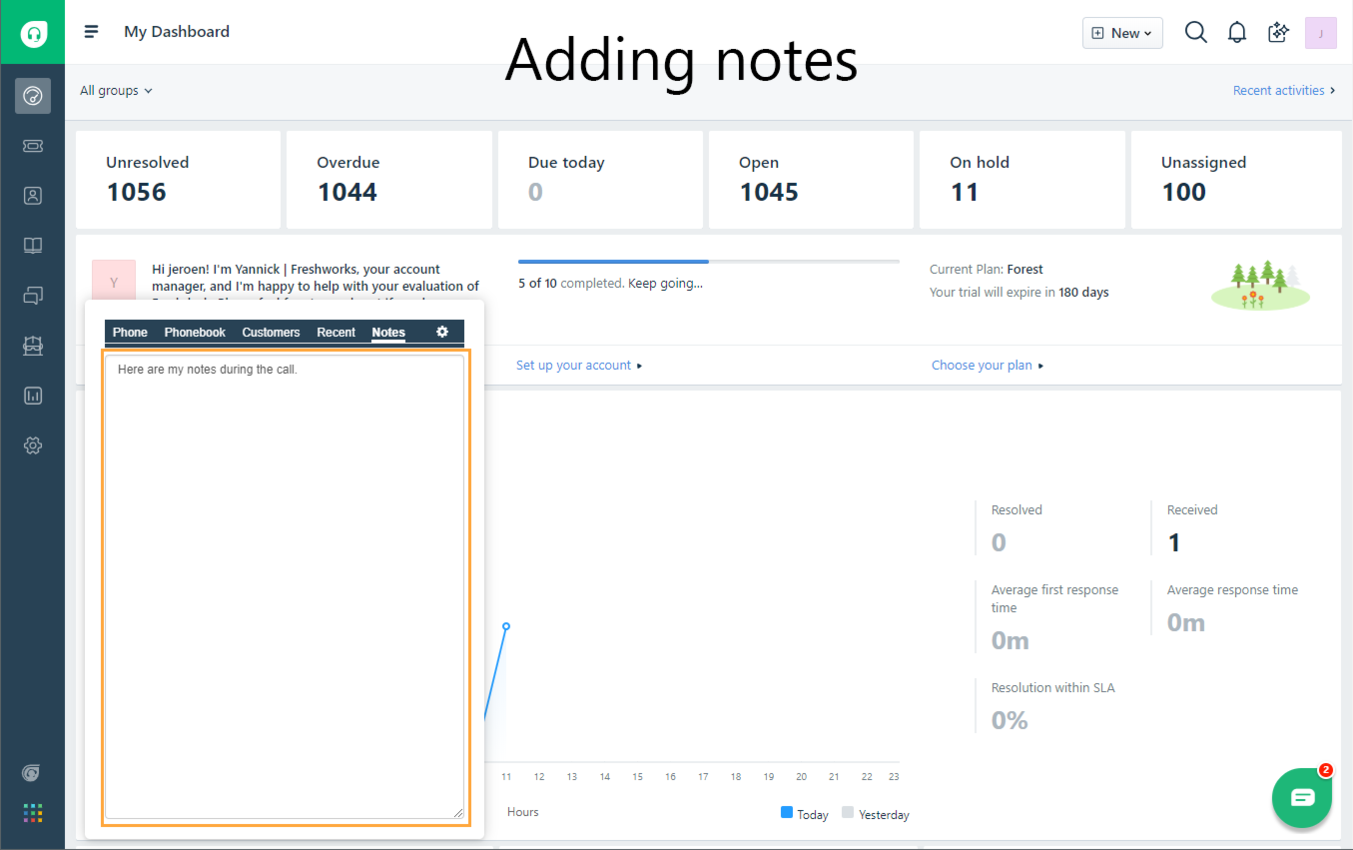The image size is (1353, 850).
Task: Click Set up your account link
Action: (x=574, y=365)
